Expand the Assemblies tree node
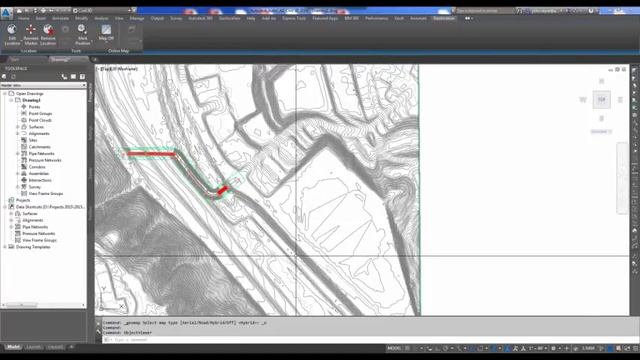The width and height of the screenshot is (640, 360). [18, 173]
